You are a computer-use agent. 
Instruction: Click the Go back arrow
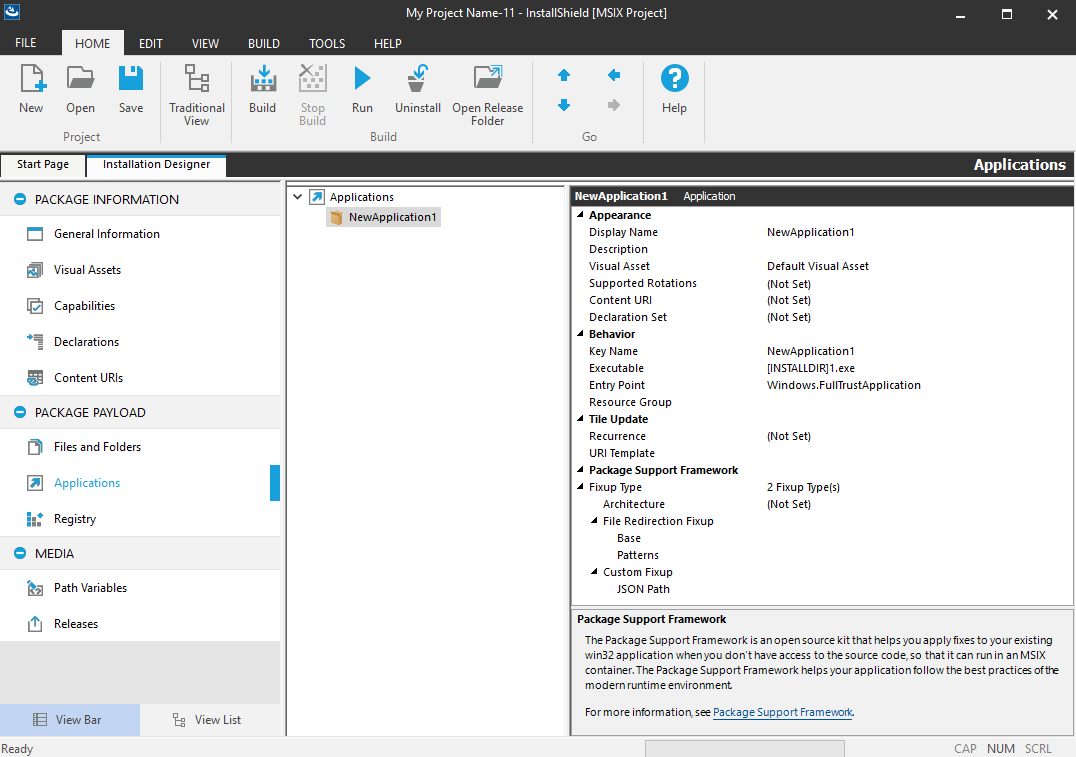614,75
